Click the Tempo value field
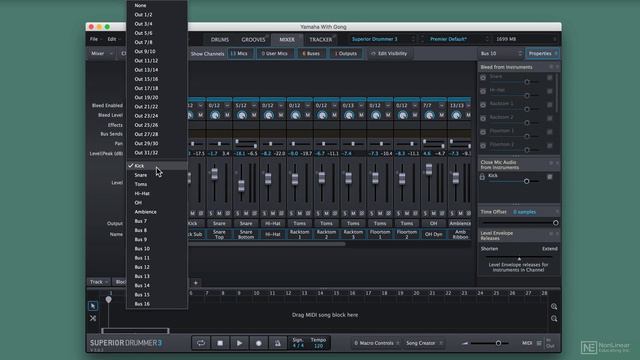Screen dimensions: 640x360 coord(318,346)
